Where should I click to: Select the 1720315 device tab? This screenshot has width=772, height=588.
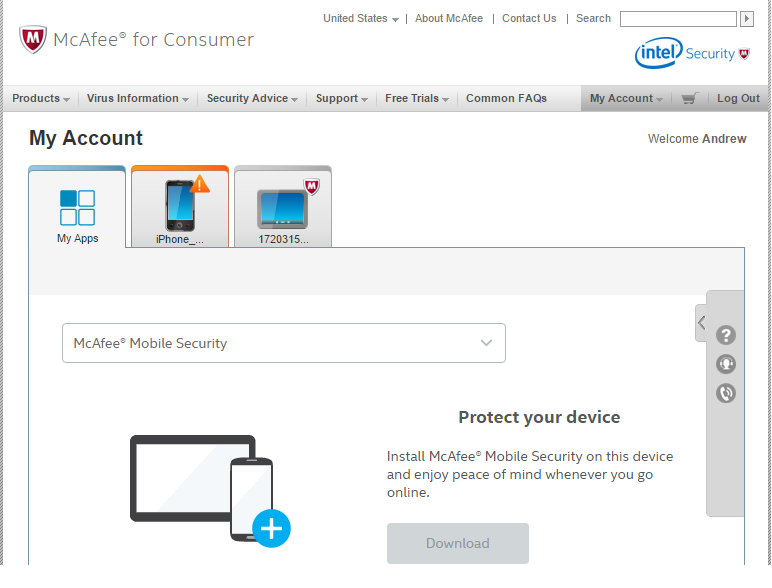pos(283,207)
